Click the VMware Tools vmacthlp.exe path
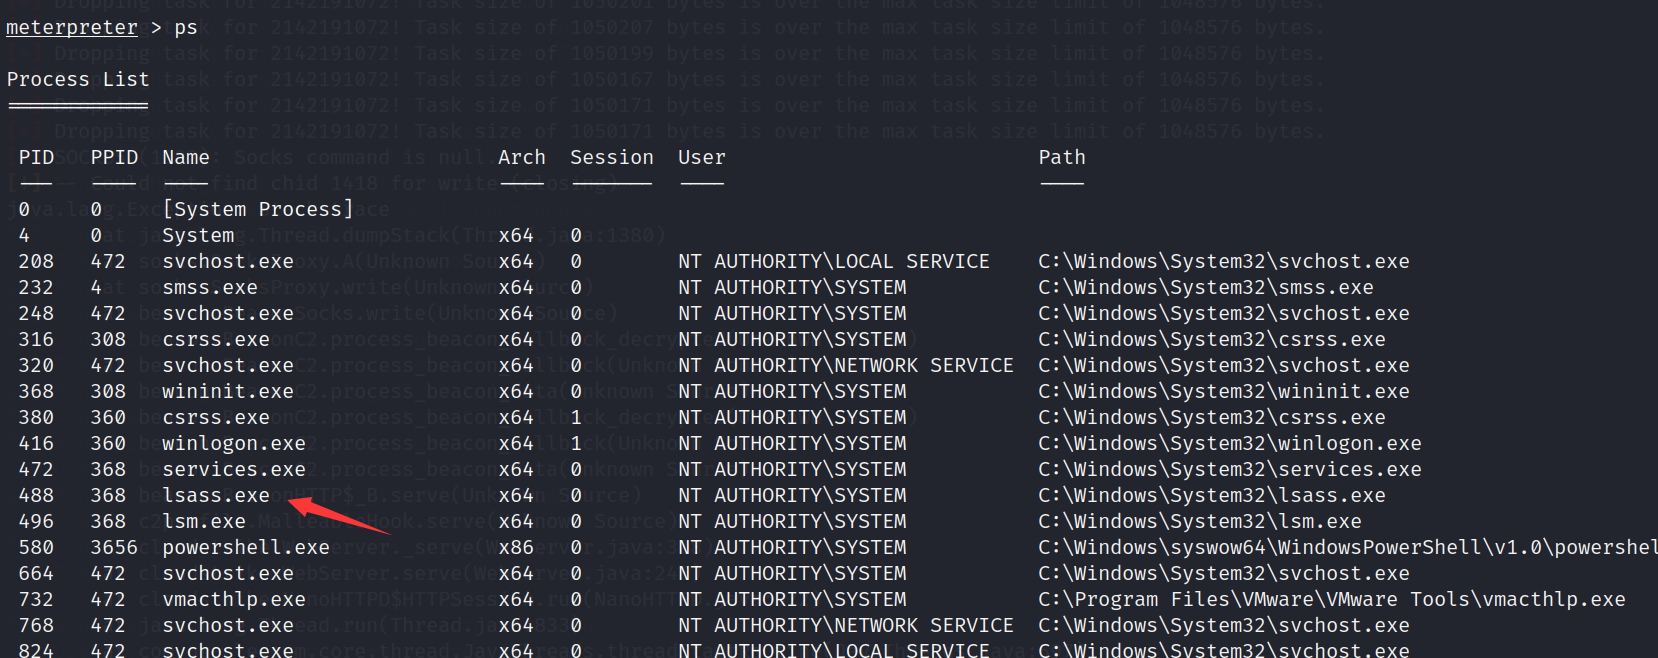 tap(1331, 599)
